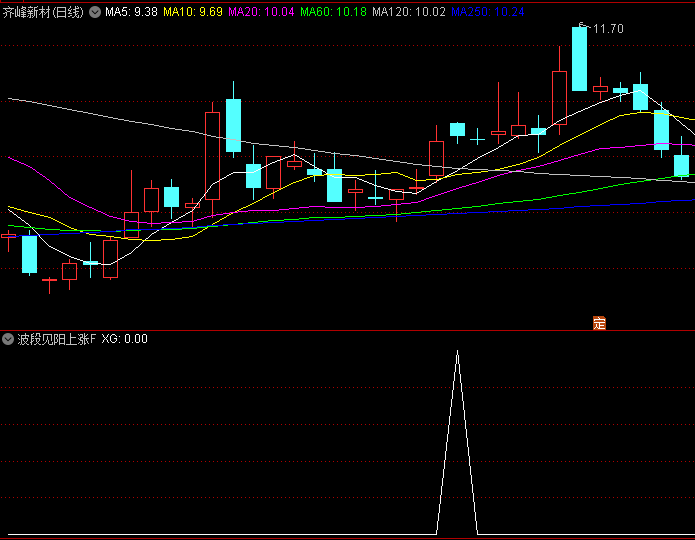Click the small arrow icon left of 11.70

click(583, 26)
